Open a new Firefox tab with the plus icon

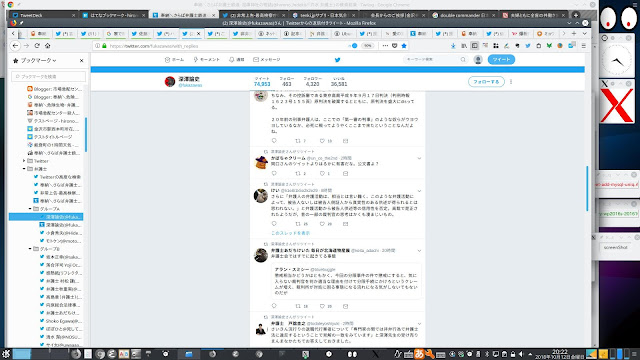pos(574,34)
